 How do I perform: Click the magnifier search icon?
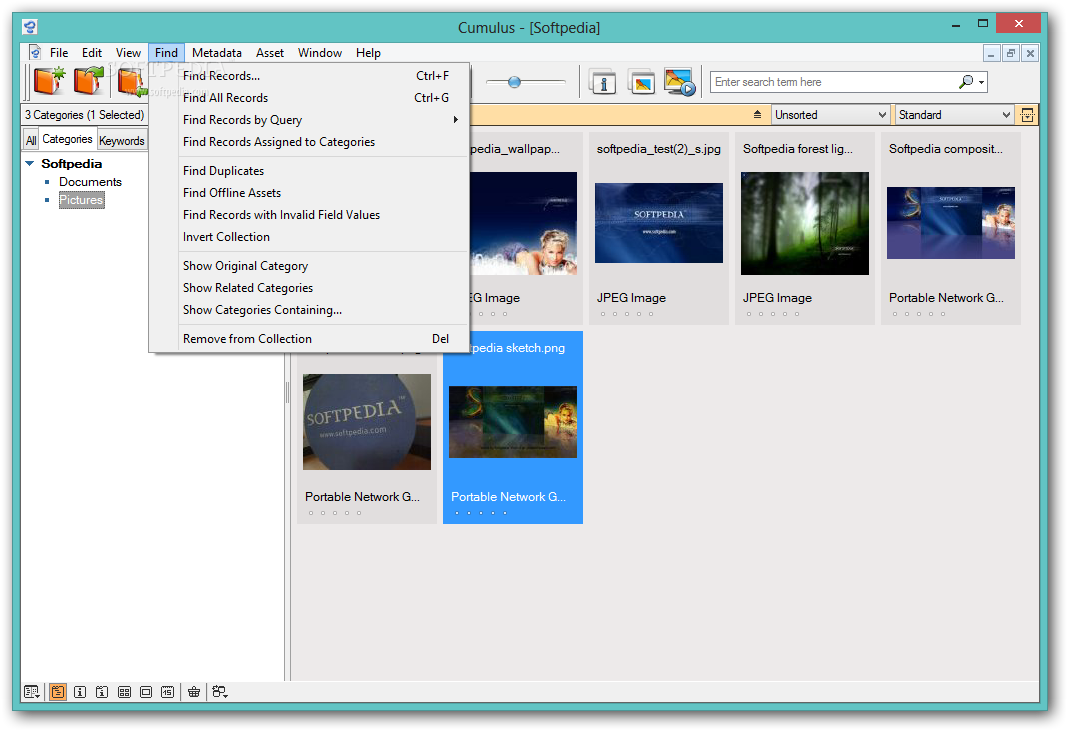point(966,82)
